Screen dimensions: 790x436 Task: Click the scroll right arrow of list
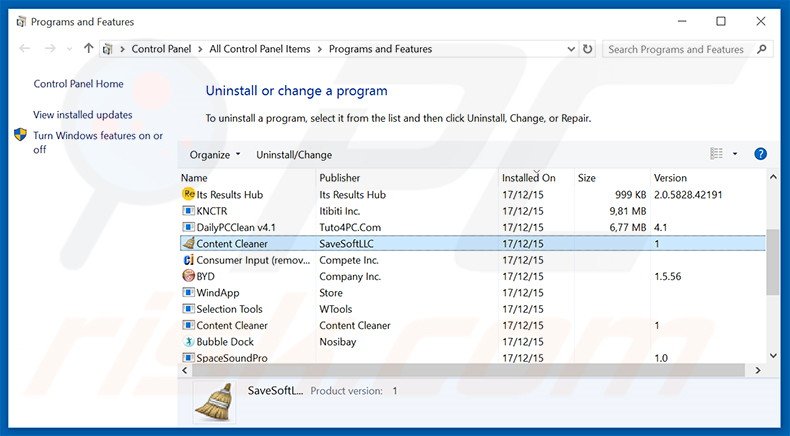[758, 370]
